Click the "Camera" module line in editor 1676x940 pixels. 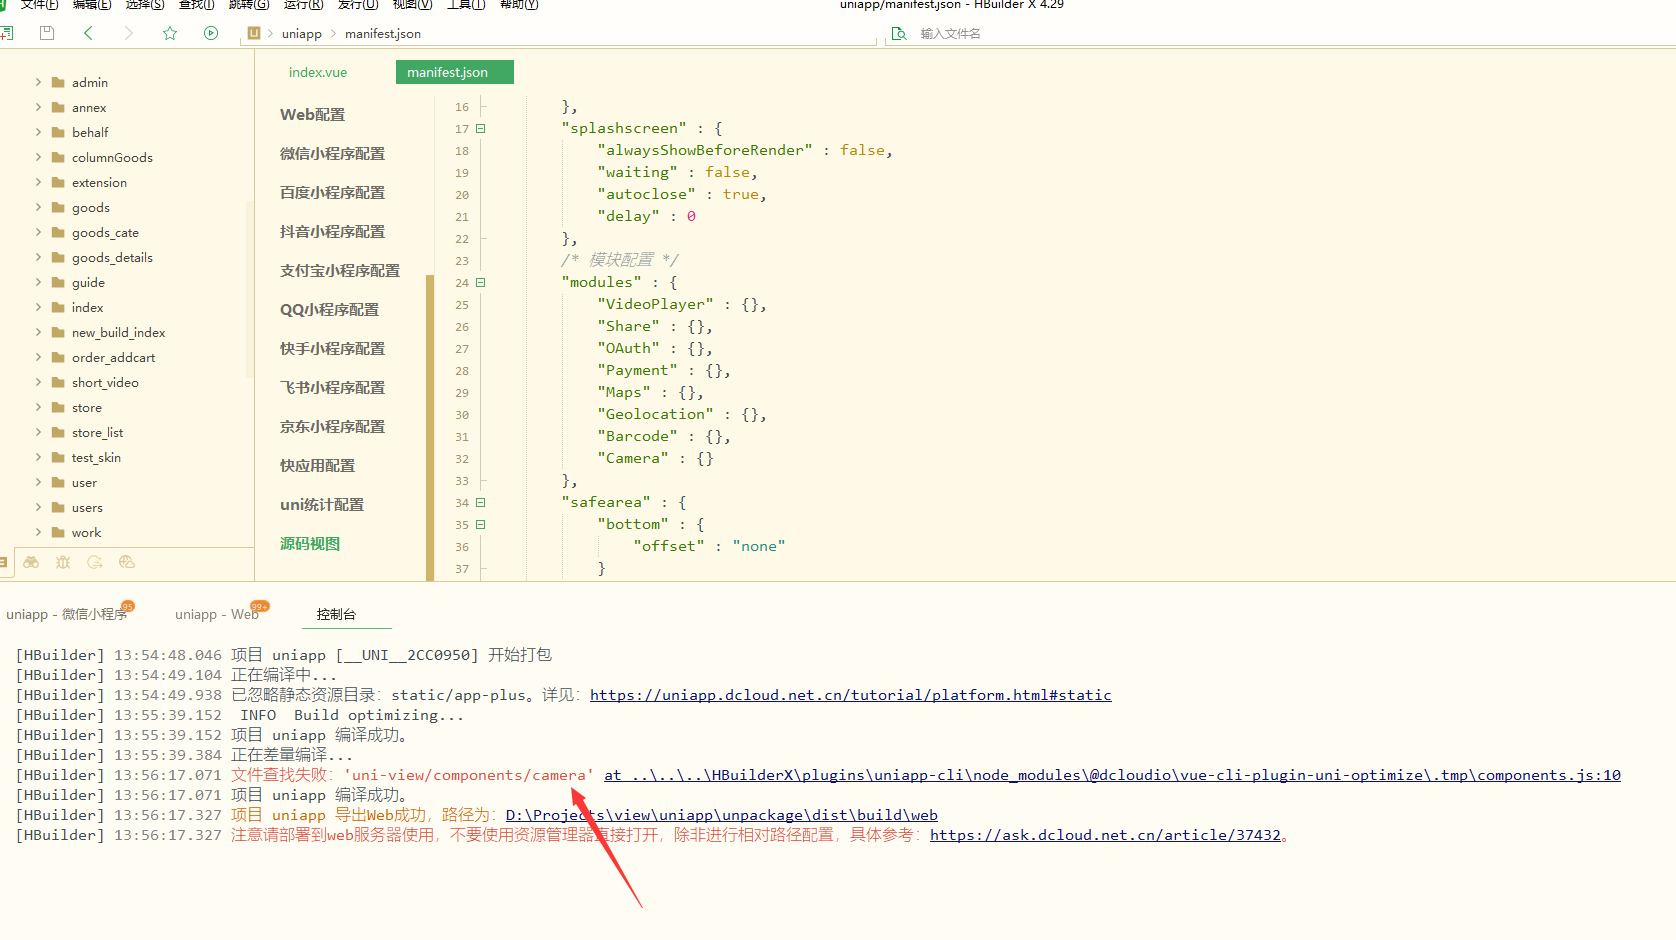[655, 458]
